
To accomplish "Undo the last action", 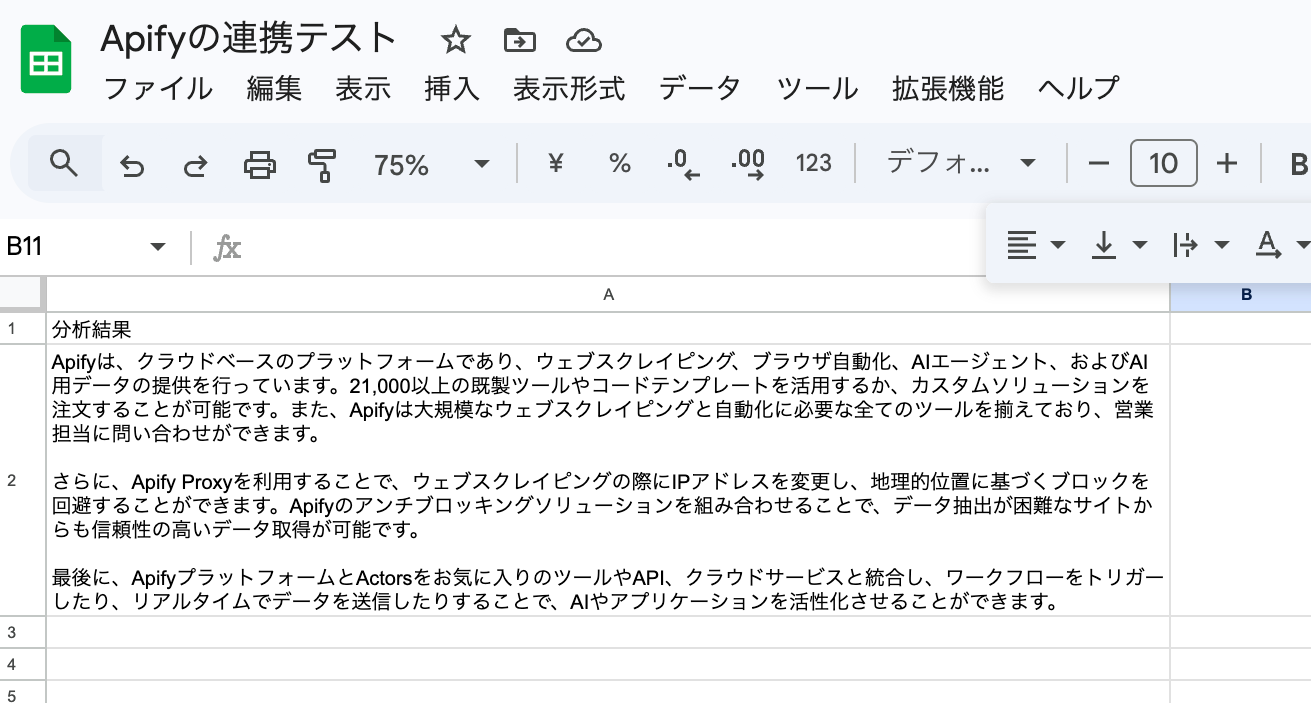I will [x=131, y=165].
